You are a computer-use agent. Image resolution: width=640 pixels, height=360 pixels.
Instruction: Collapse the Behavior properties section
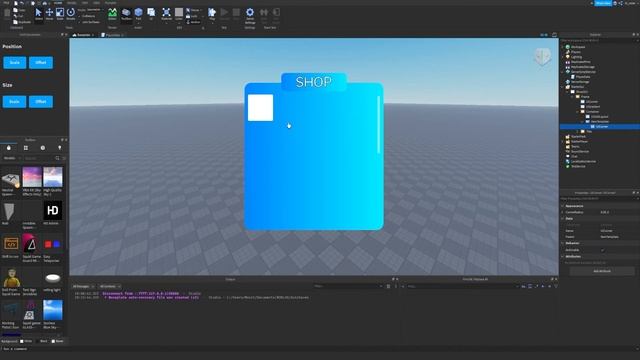(x=562, y=243)
